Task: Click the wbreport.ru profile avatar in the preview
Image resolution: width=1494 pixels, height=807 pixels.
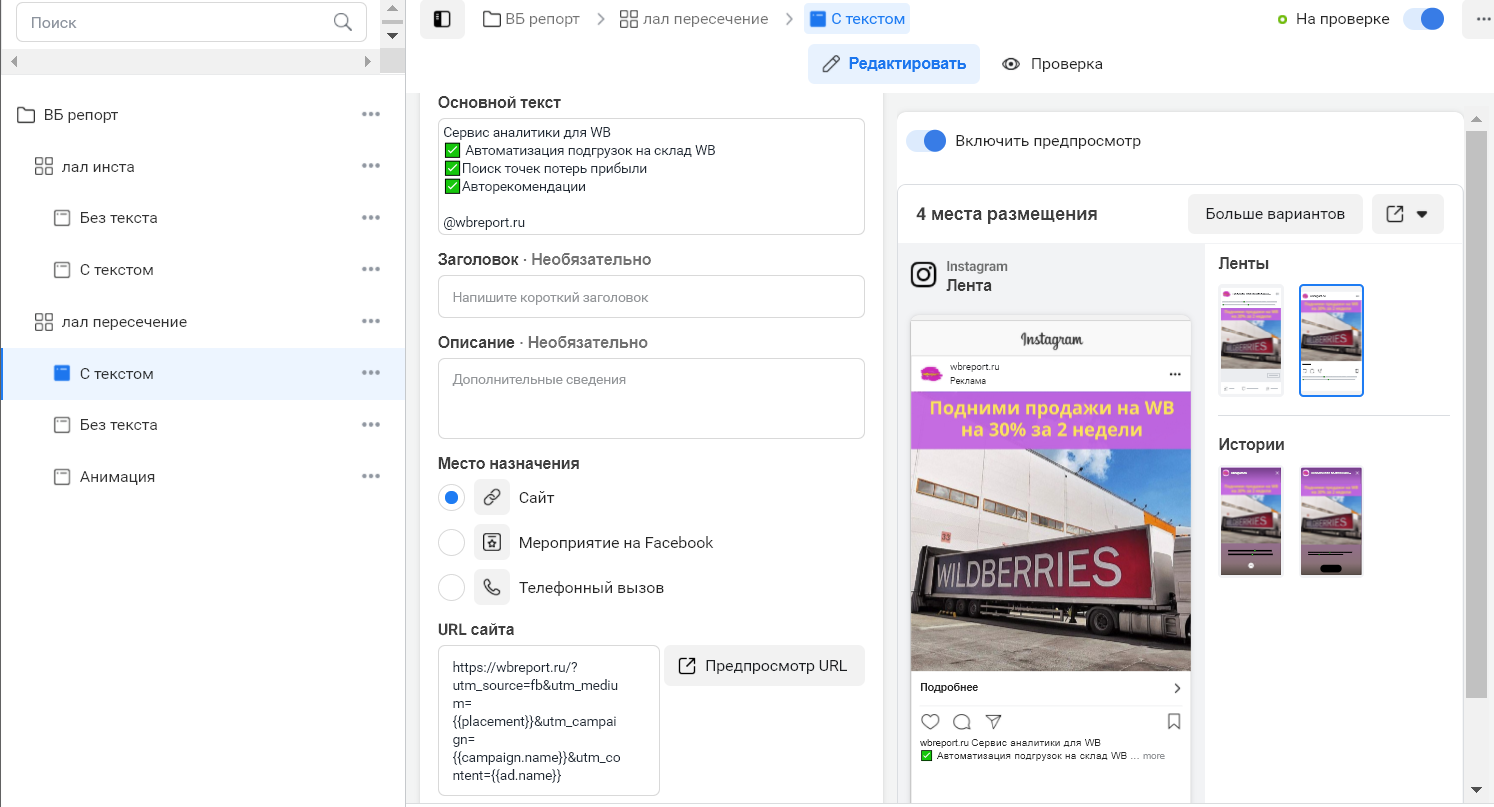Action: pyautogui.click(x=931, y=374)
